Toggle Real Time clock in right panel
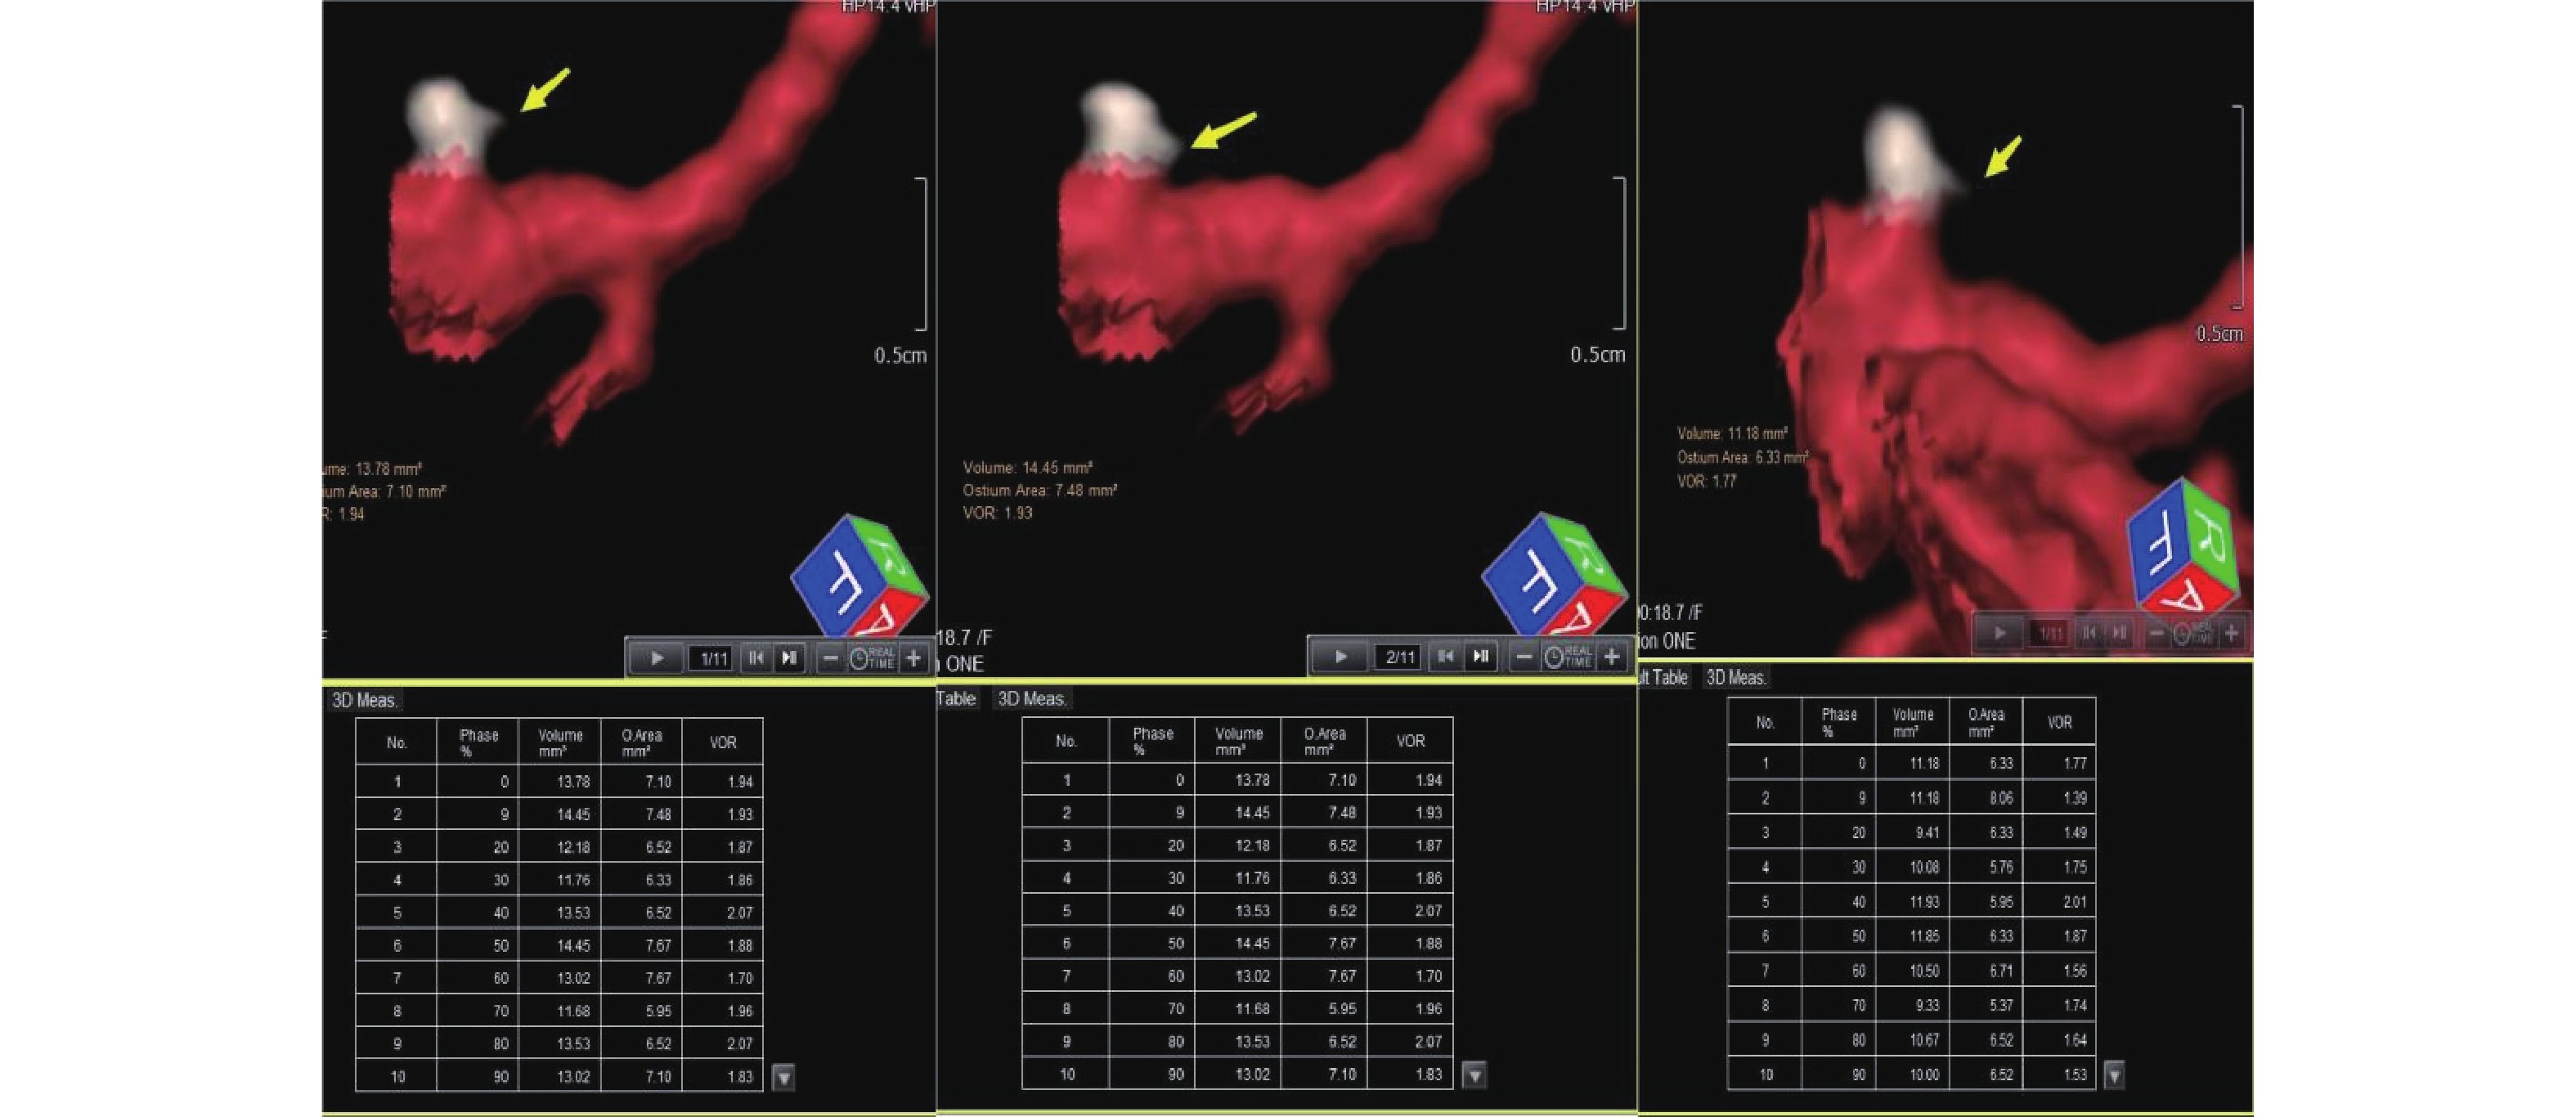The image size is (2576, 1117). (x=2193, y=633)
